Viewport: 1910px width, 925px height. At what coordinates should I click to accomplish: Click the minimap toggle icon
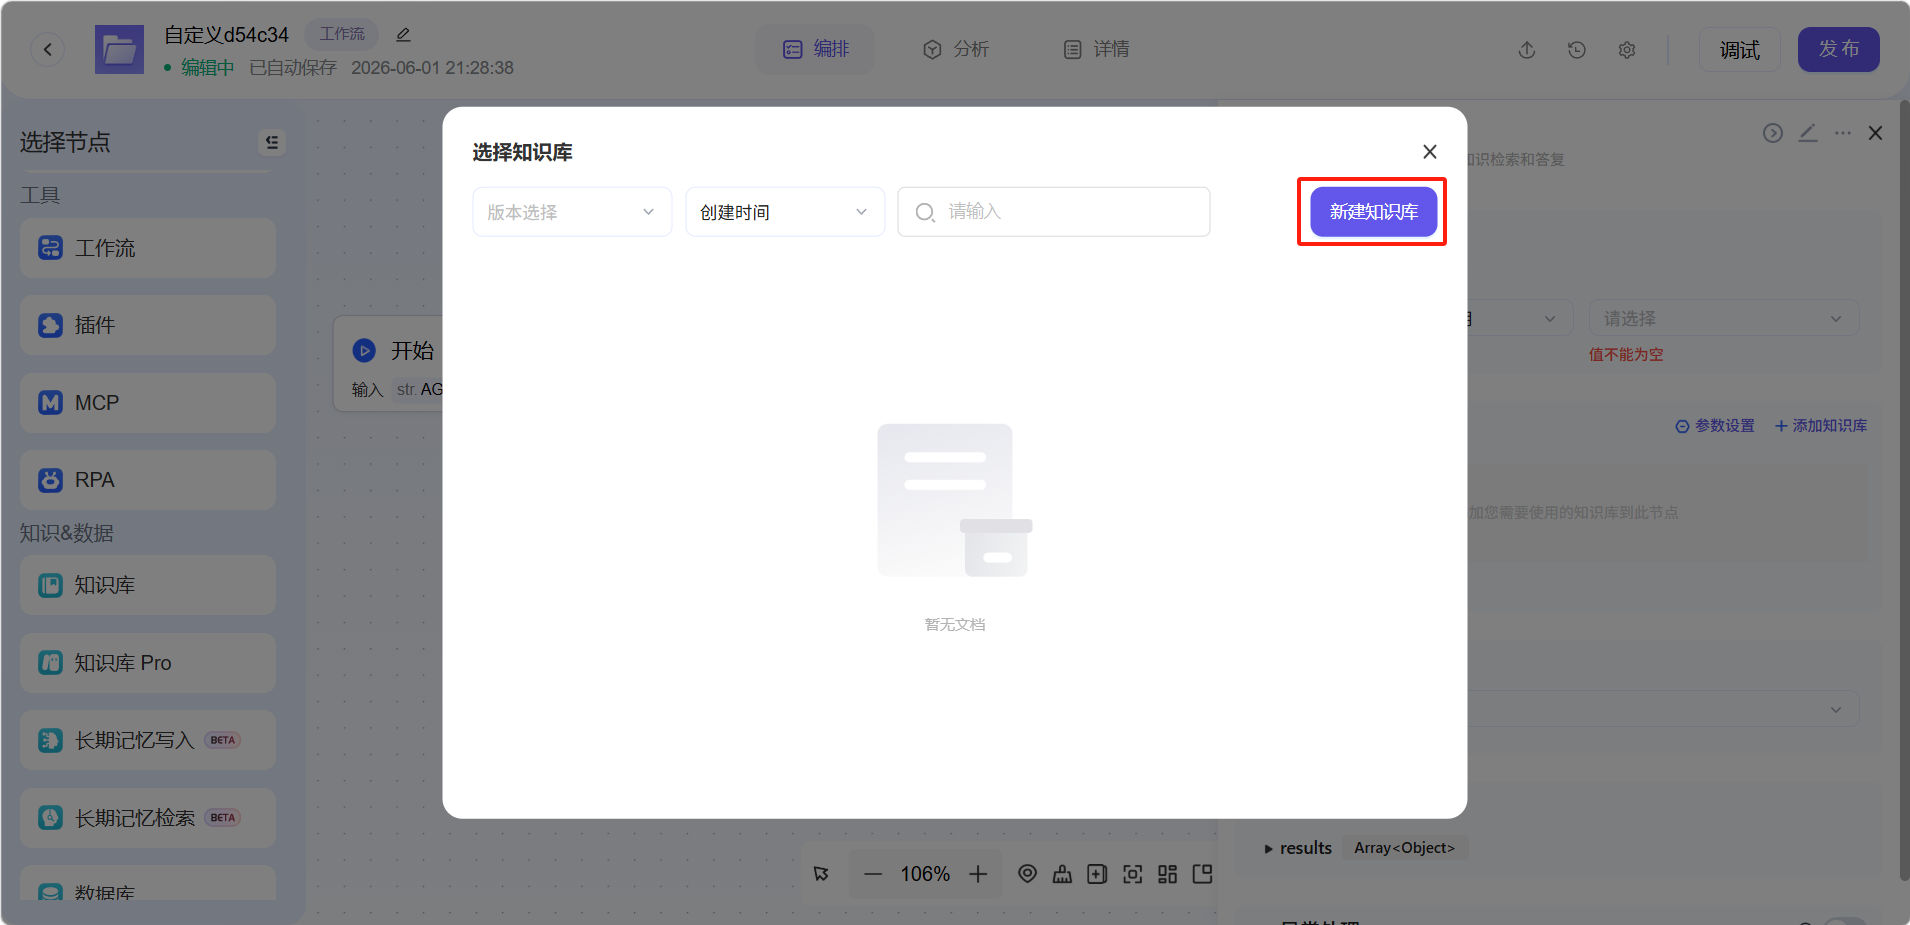(x=1202, y=874)
